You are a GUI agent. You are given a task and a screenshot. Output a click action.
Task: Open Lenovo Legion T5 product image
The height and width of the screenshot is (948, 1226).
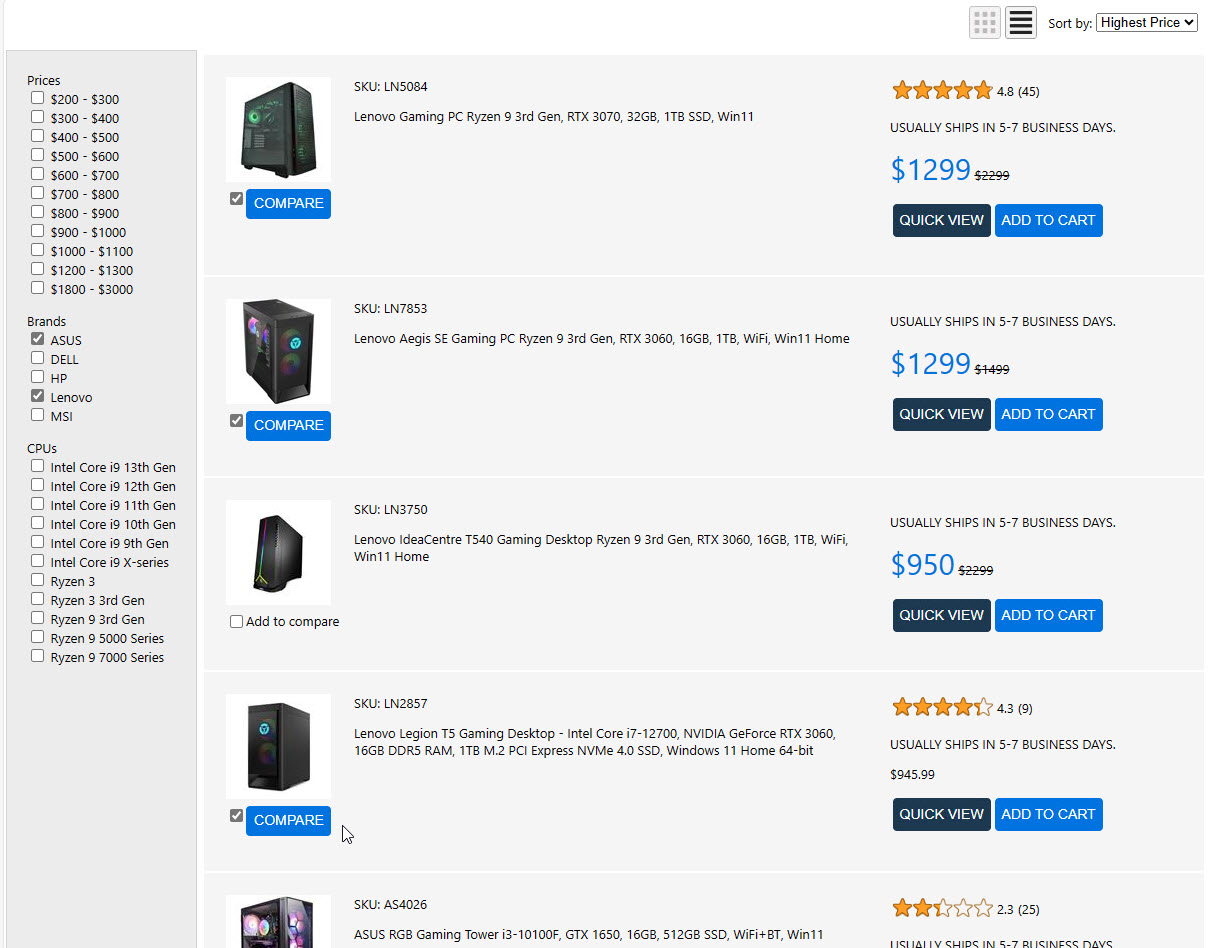pos(278,746)
